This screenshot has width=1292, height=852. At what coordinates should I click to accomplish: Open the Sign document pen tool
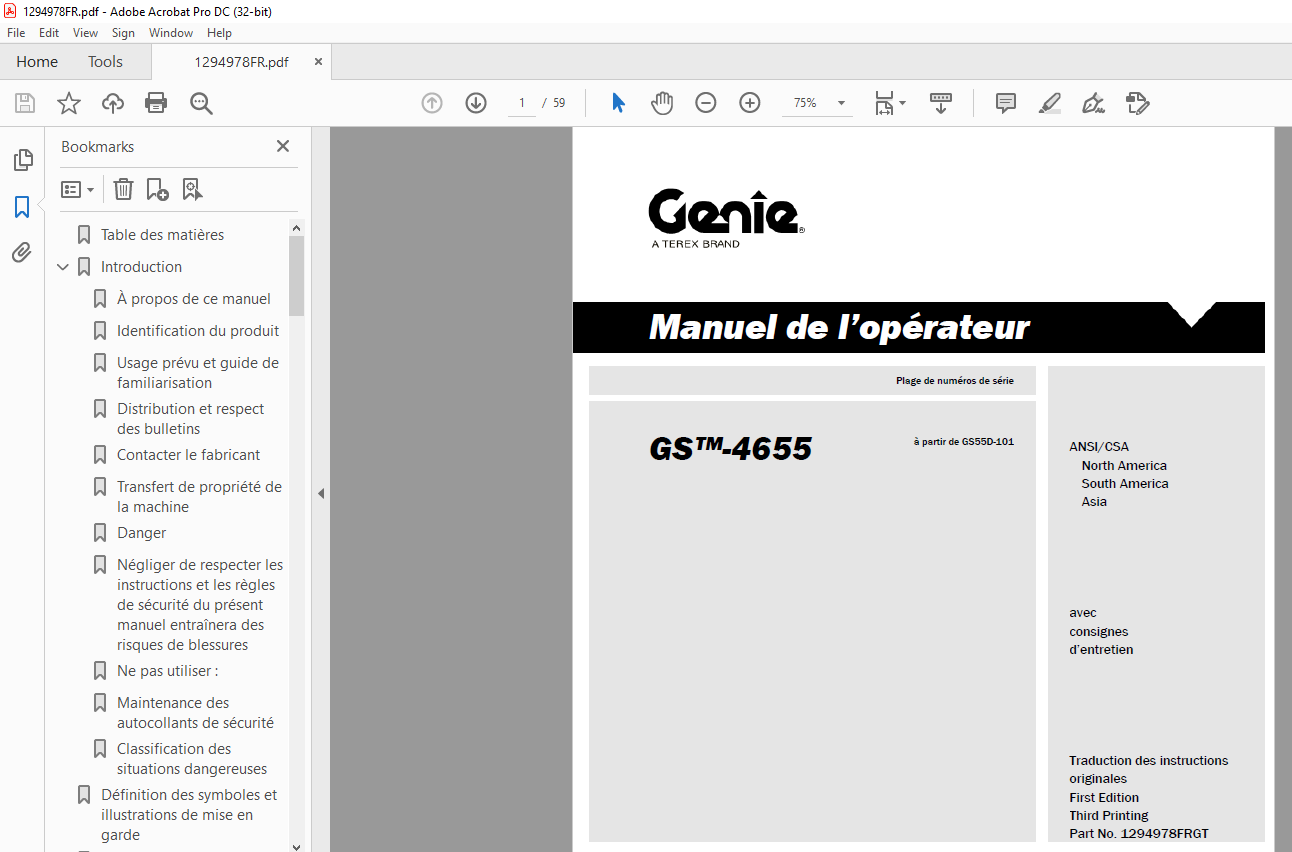tap(1093, 103)
